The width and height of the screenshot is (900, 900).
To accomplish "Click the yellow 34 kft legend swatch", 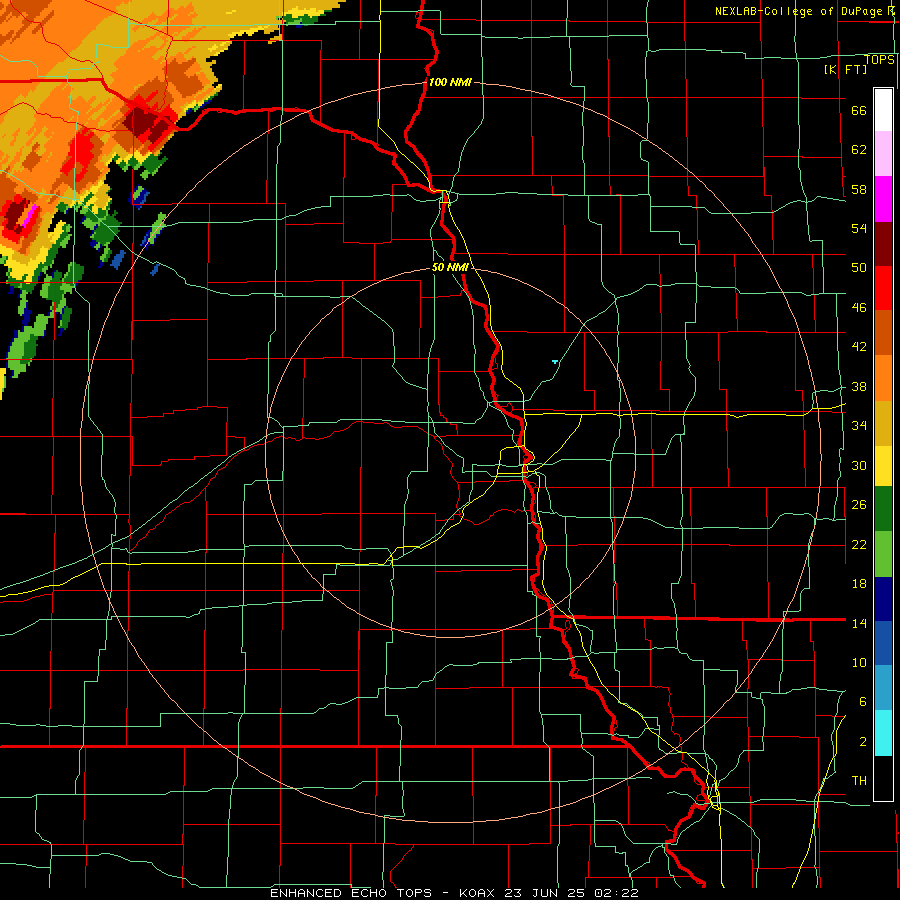I will click(x=883, y=465).
